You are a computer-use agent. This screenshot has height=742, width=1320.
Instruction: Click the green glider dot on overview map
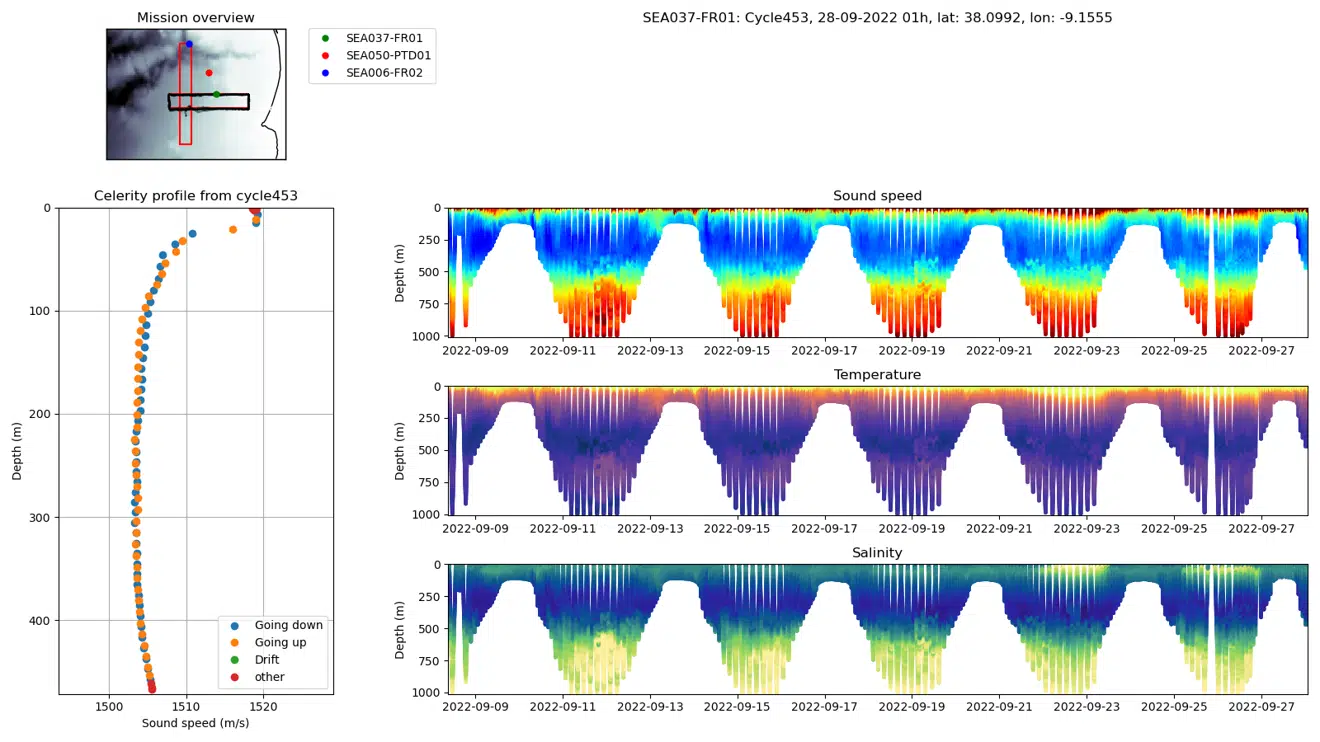[x=216, y=95]
